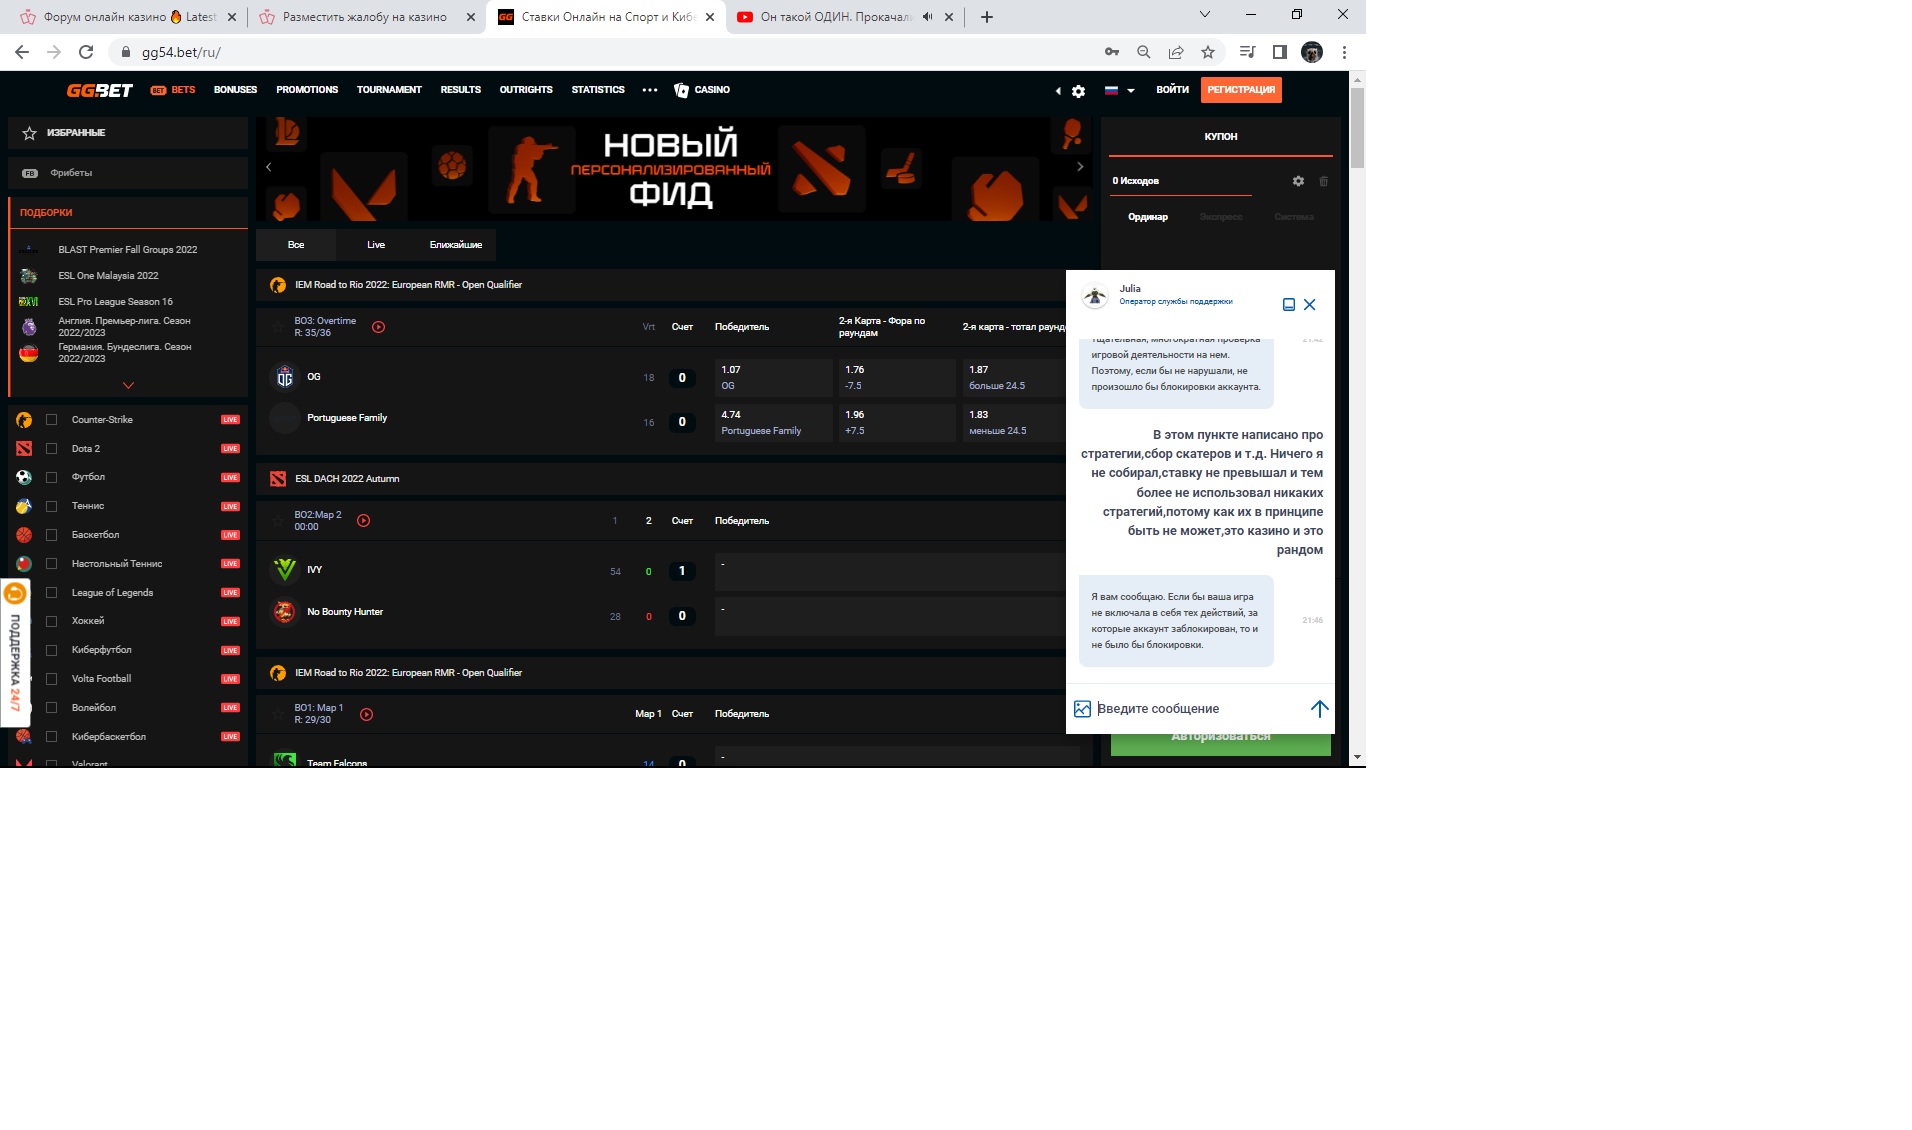Tick the Dota 2 checkbox
This screenshot has height=1130, width=1912.
(x=52, y=449)
